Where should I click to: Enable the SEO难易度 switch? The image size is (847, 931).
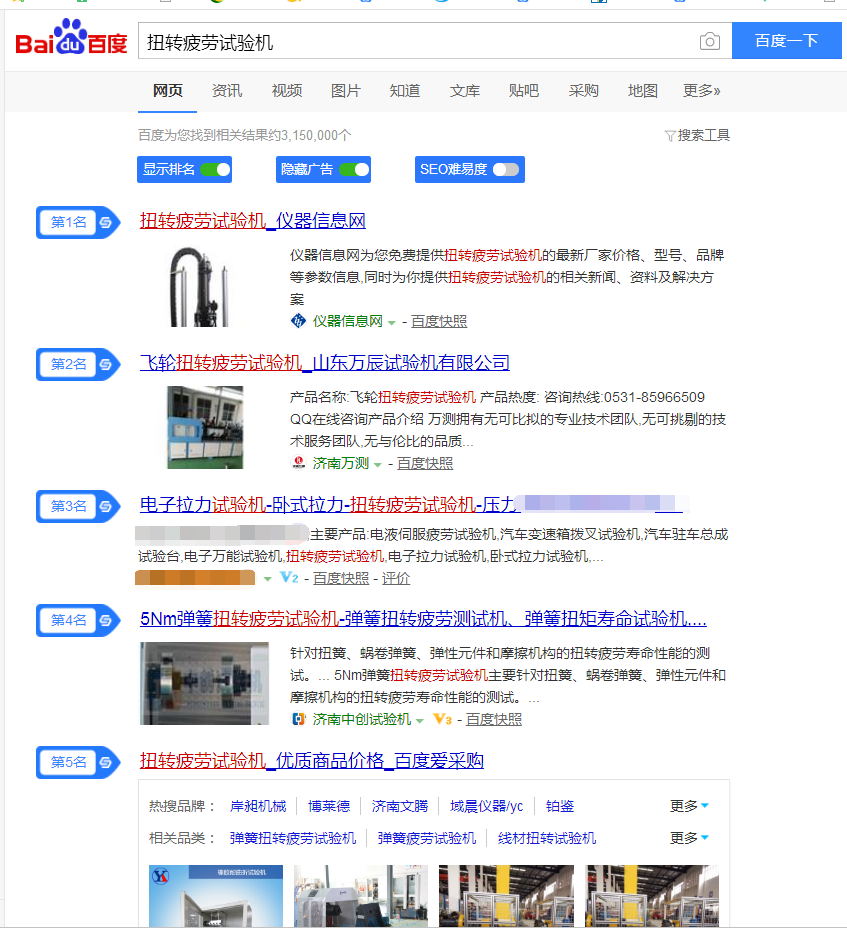(x=506, y=170)
